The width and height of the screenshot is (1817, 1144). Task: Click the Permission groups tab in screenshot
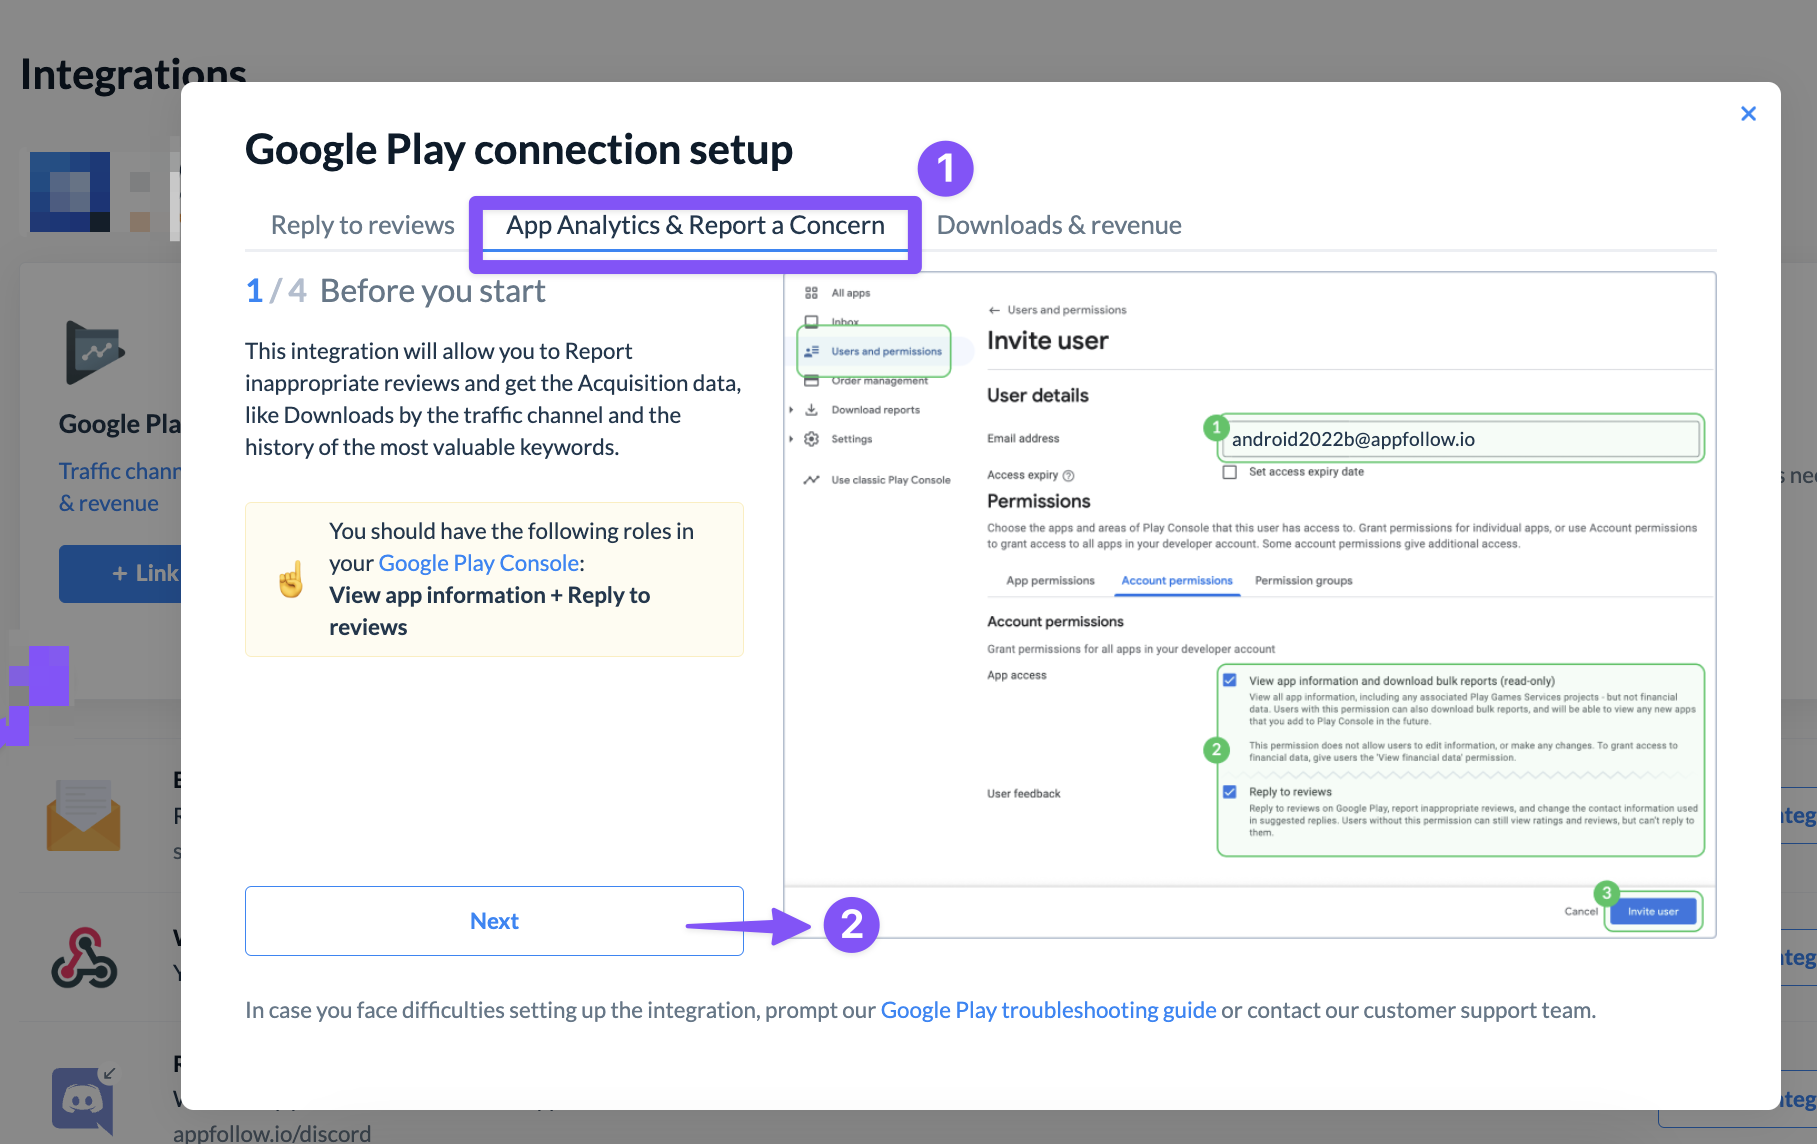[1304, 581]
